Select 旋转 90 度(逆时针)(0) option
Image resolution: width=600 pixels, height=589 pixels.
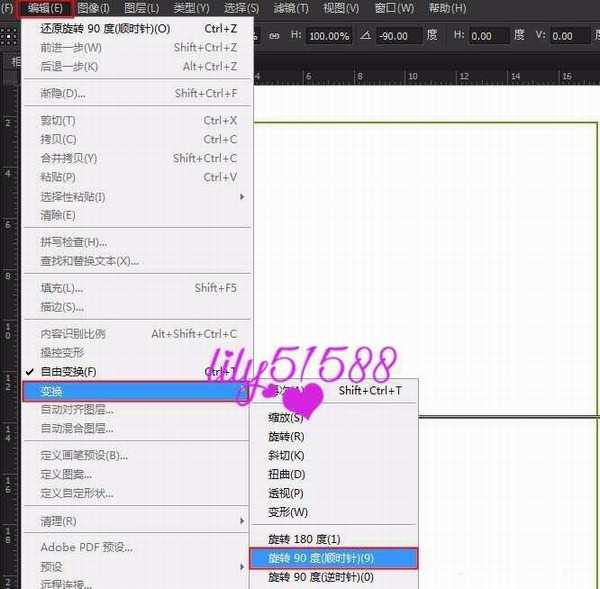[320, 577]
